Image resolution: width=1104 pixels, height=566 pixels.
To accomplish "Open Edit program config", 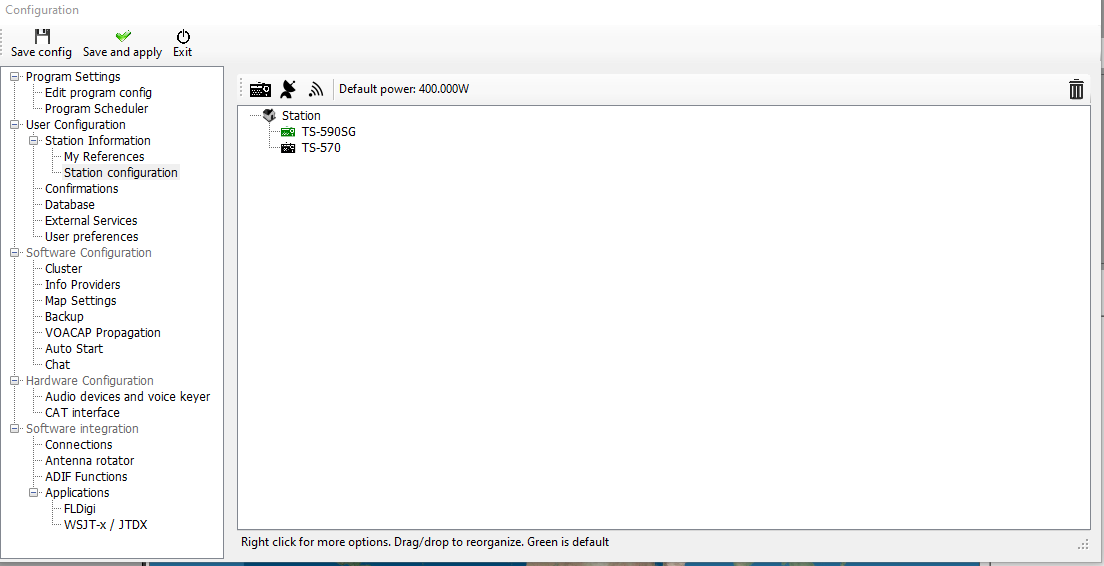I will click(x=99, y=93).
